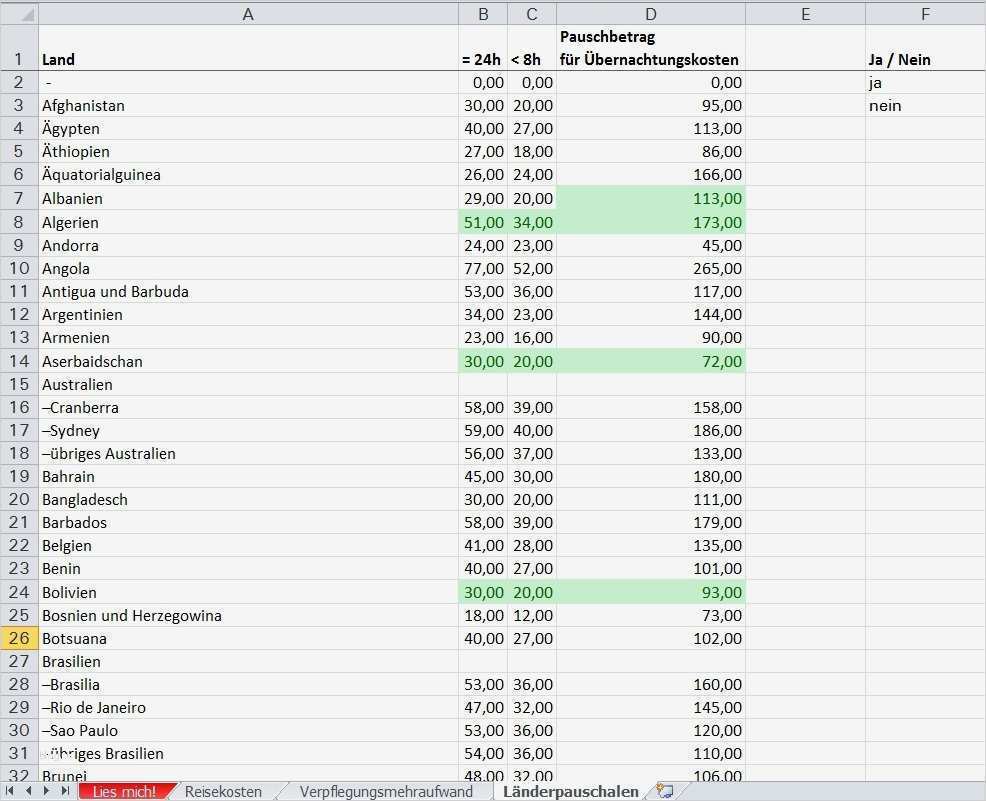Select the Barbados cell
The height and width of the screenshot is (801, 986).
pos(248,522)
